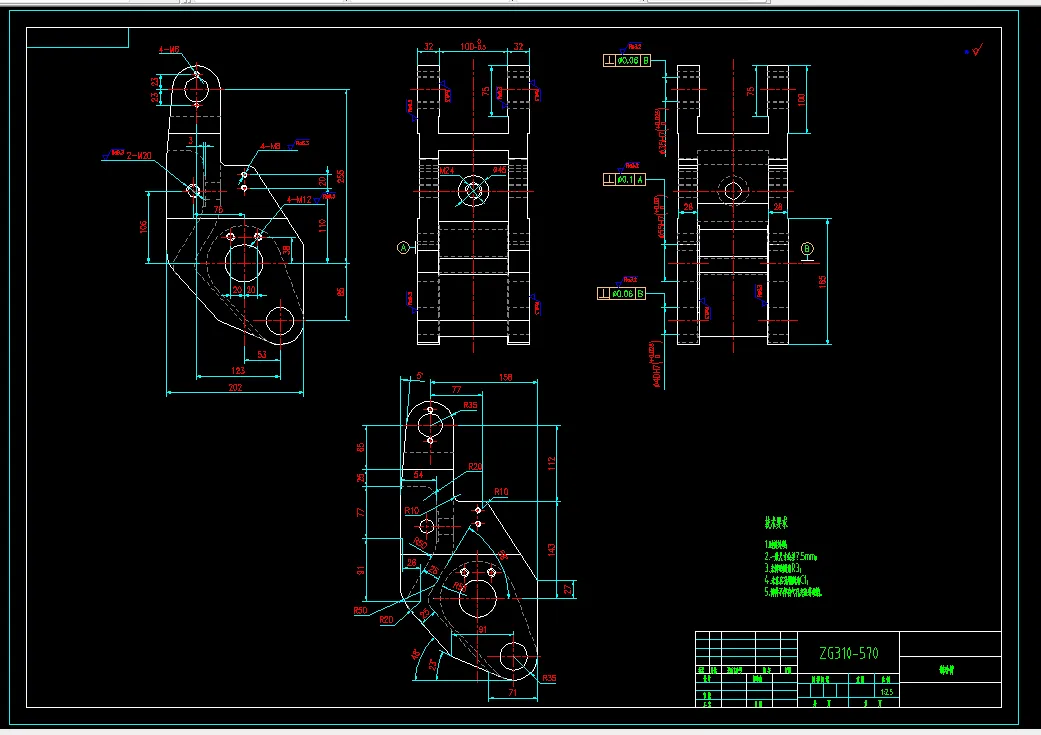Select the Φ55H7 tolerance dimension
Image resolution: width=1041 pixels, height=735 pixels.
[661, 218]
